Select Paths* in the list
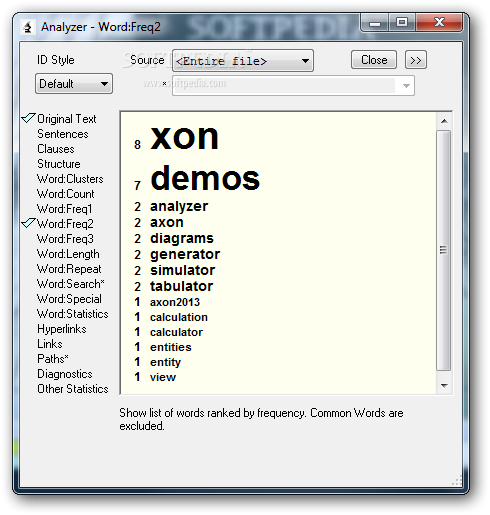The width and height of the screenshot is (490, 515). [x=53, y=359]
